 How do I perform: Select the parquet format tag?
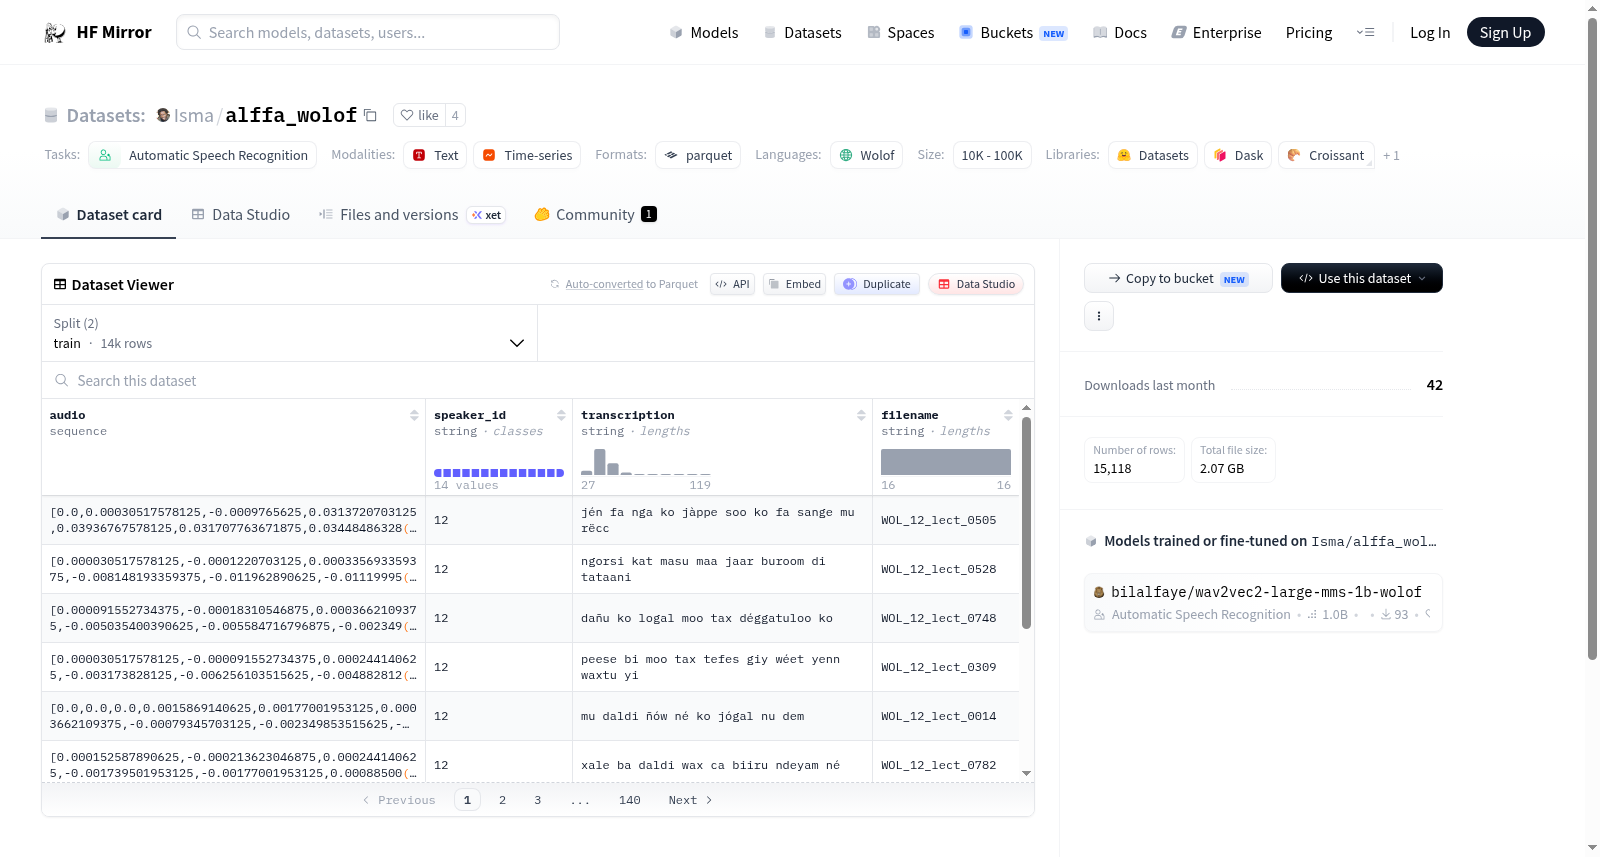[698, 155]
